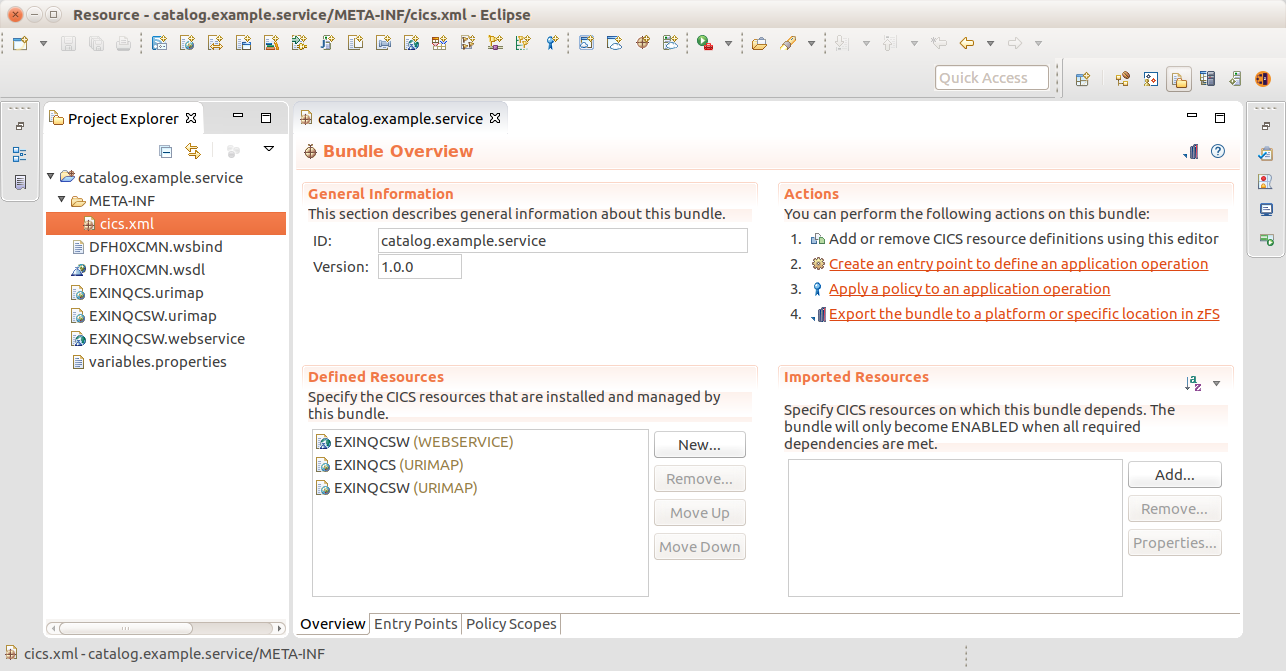Navigate Back with the yellow left arrow
The height and width of the screenshot is (671, 1286).
coord(966,43)
